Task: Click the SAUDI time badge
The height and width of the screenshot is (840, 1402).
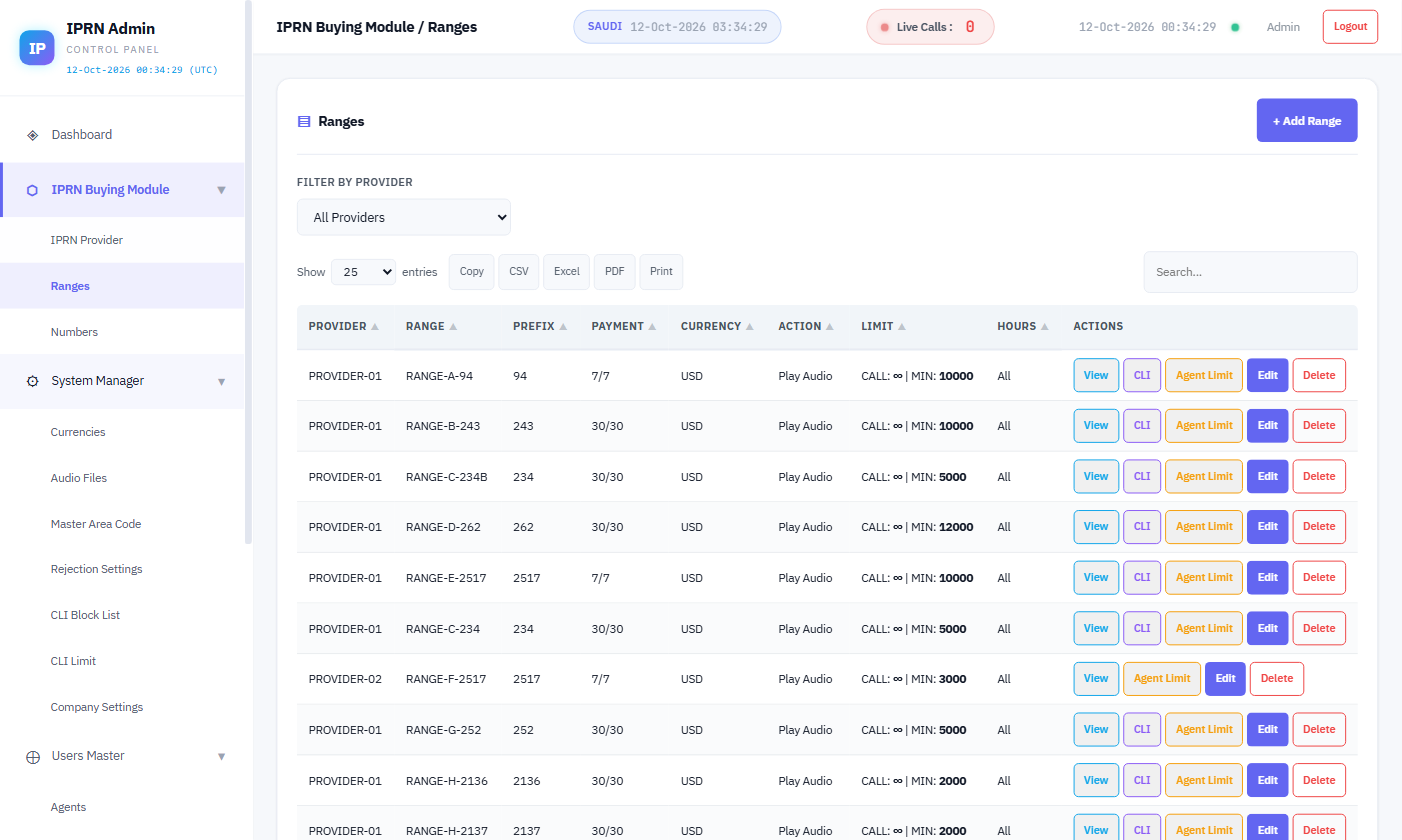Action: [x=677, y=27]
